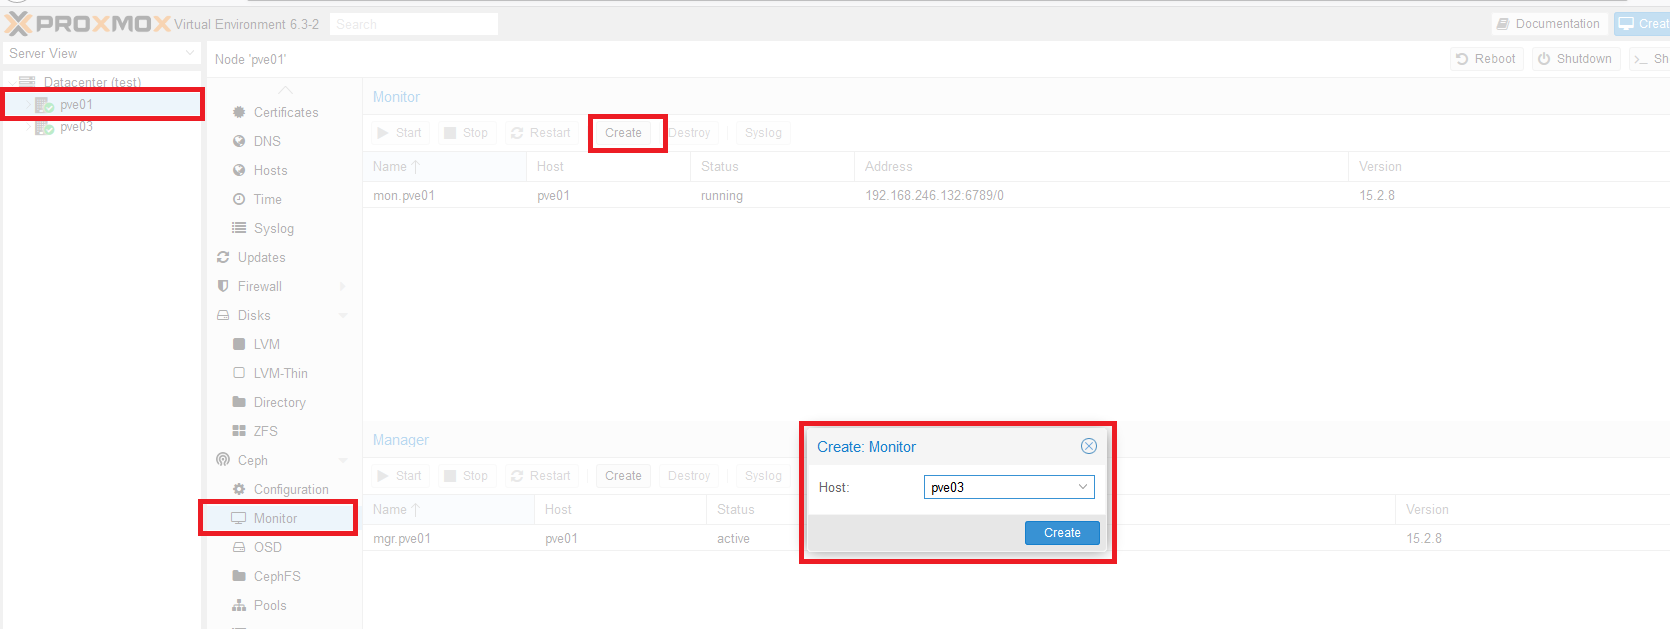Viewport: 1670px width, 629px height.
Task: Click Create button in the Monitor dialog
Action: tap(1062, 533)
